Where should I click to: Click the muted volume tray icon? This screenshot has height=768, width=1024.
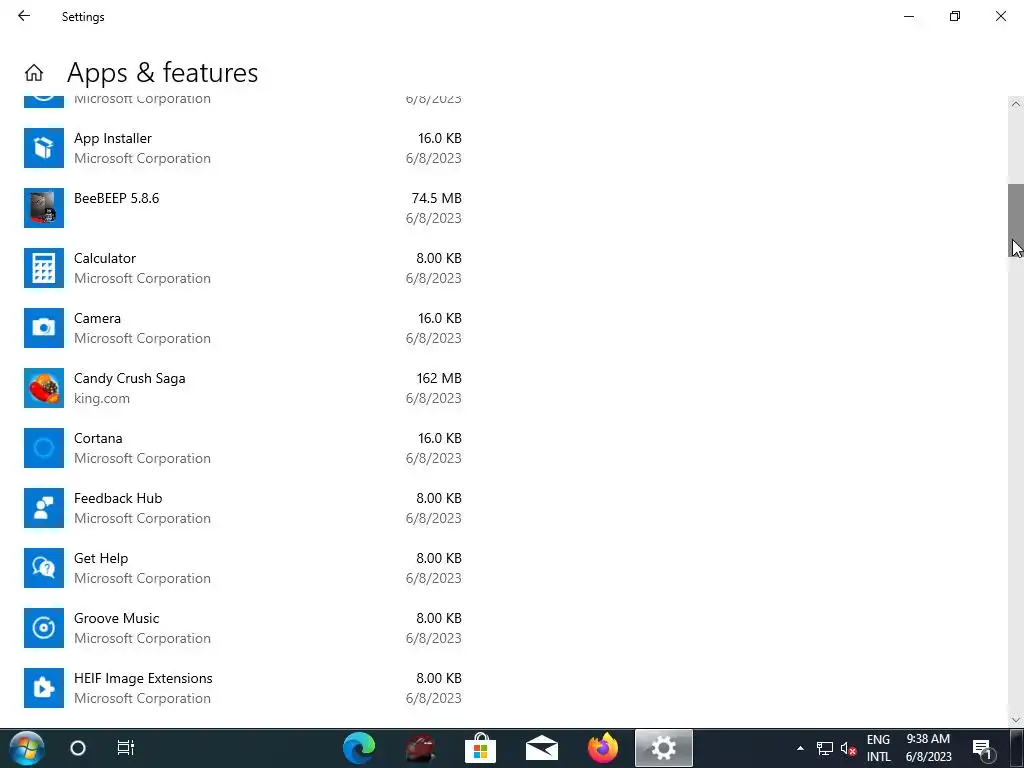[848, 748]
